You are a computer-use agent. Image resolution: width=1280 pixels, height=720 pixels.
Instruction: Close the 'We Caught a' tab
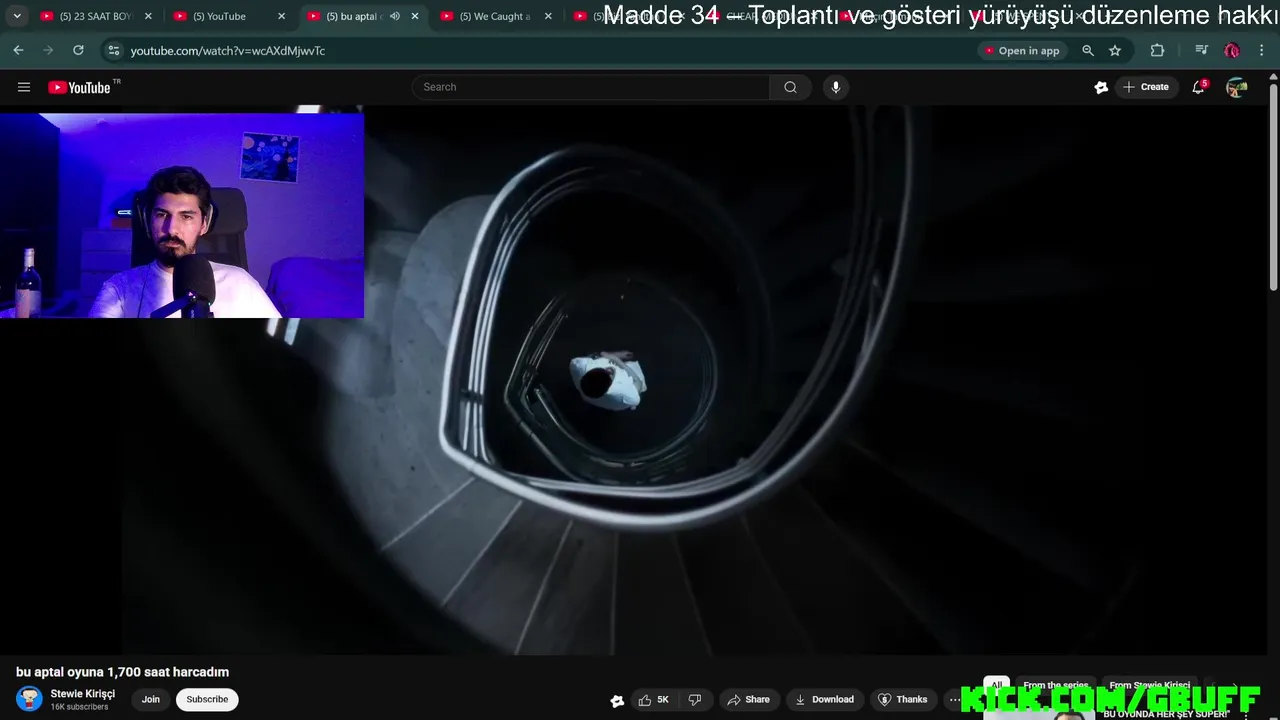(548, 16)
